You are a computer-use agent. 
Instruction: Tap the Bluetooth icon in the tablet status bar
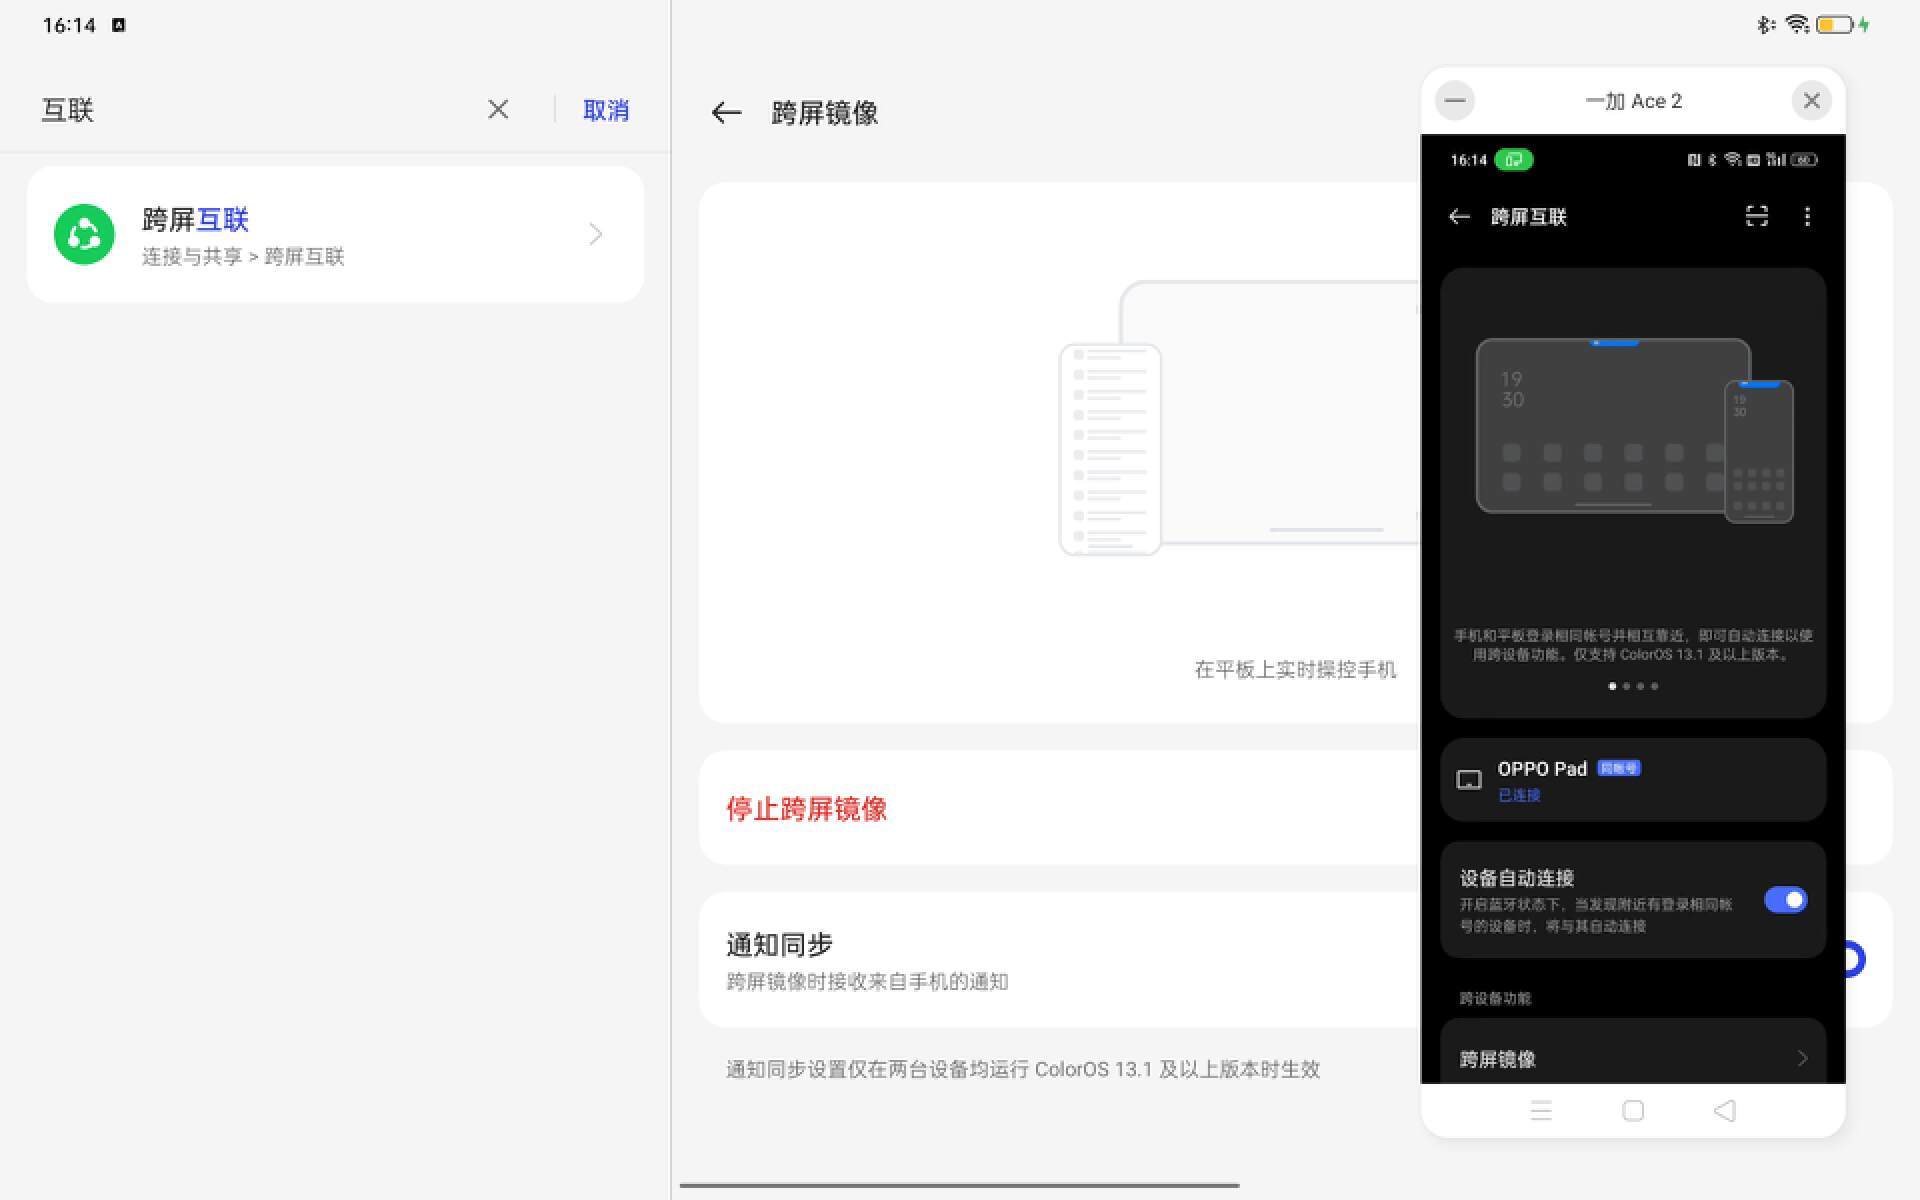1762,24
